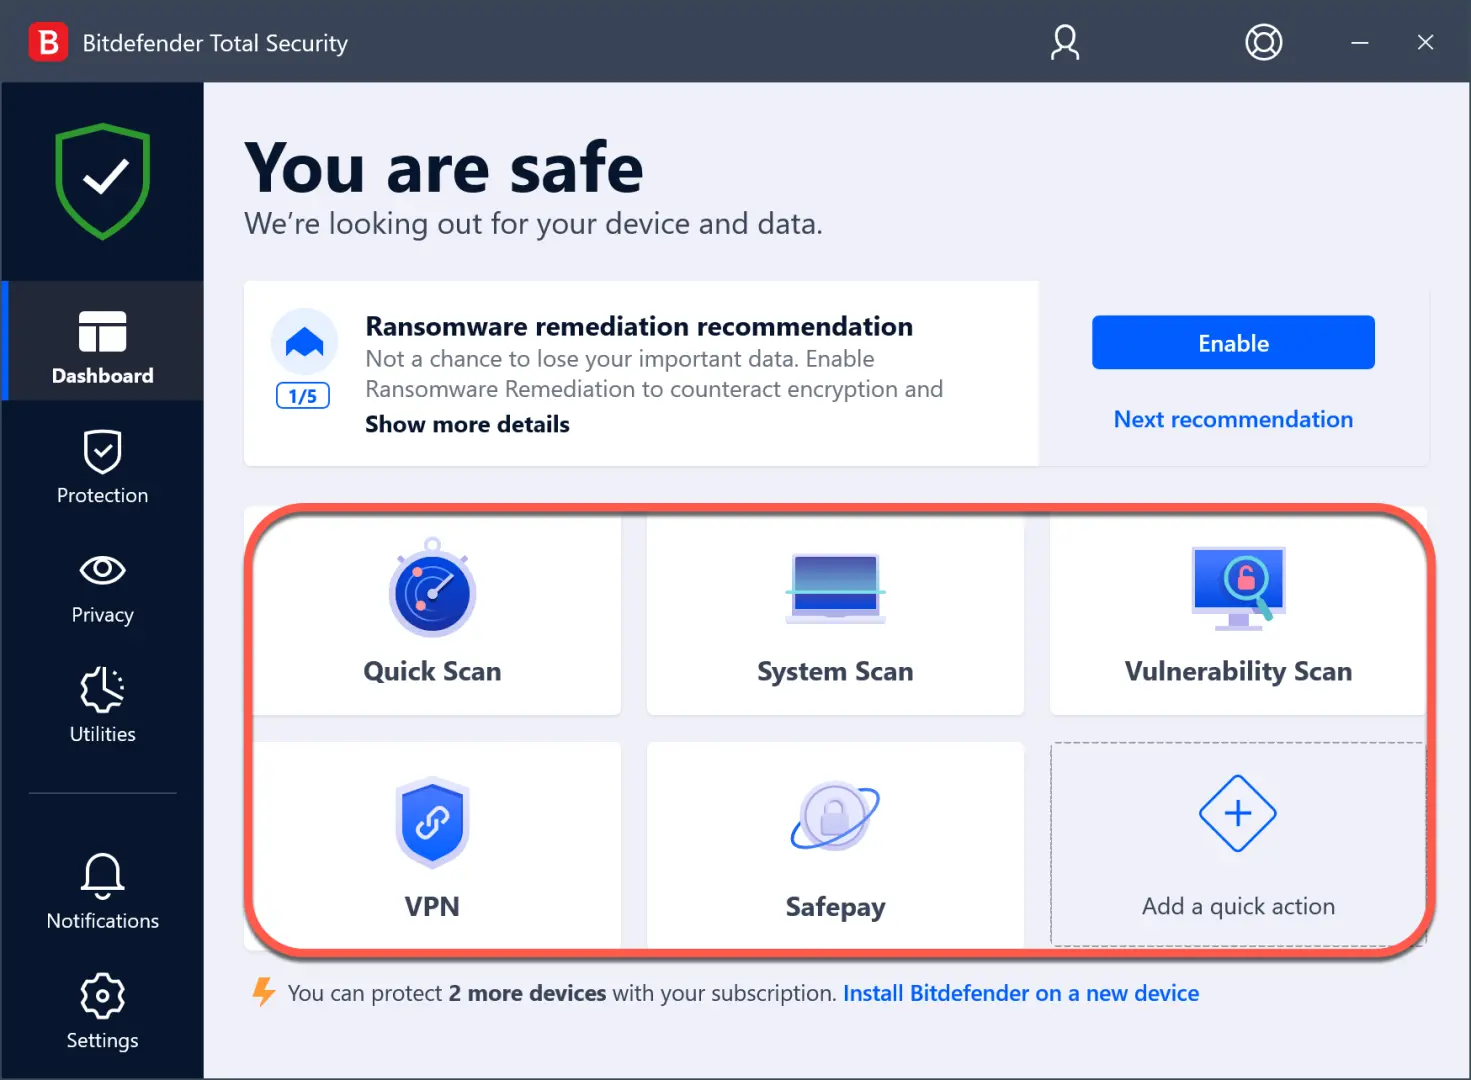Minimize the Bitdefender window

click(x=1360, y=43)
